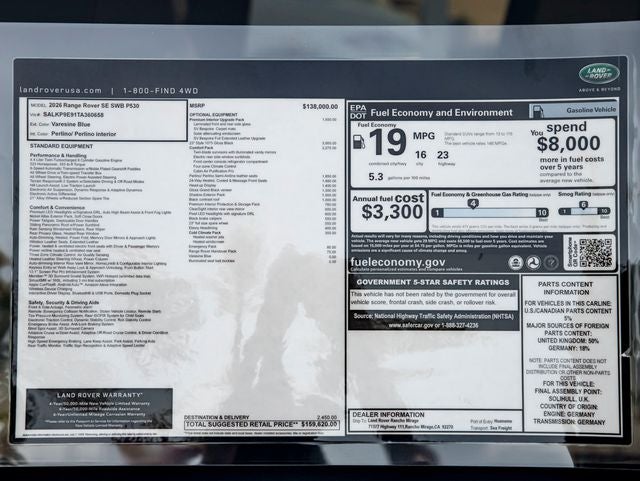
Task: Click the Destination & Delivery line
Action: [260, 417]
